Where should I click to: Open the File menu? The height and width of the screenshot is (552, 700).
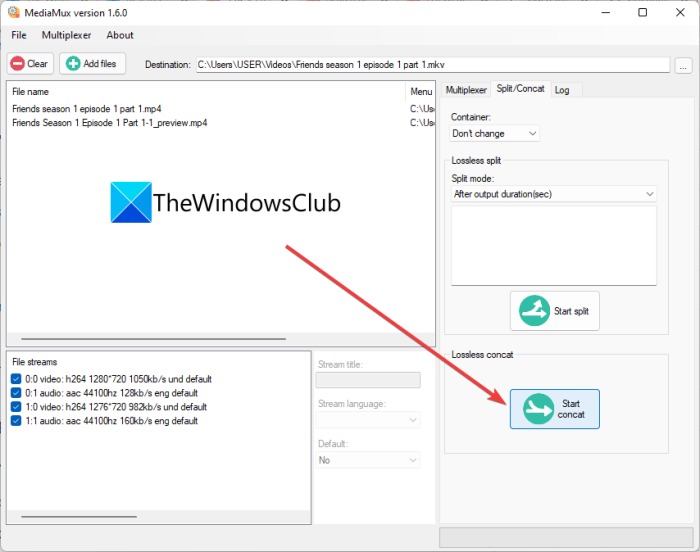19,35
